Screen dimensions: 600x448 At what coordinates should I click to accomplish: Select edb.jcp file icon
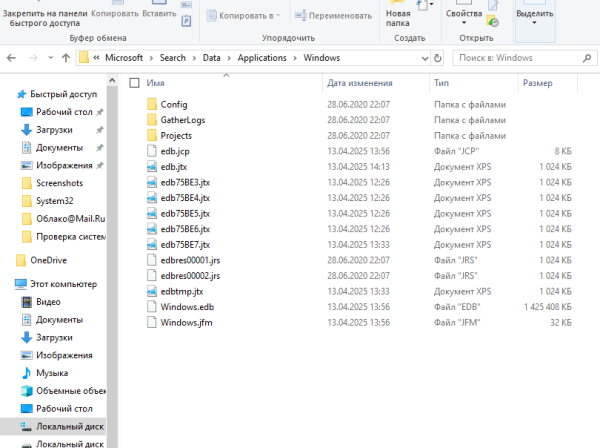tap(152, 151)
